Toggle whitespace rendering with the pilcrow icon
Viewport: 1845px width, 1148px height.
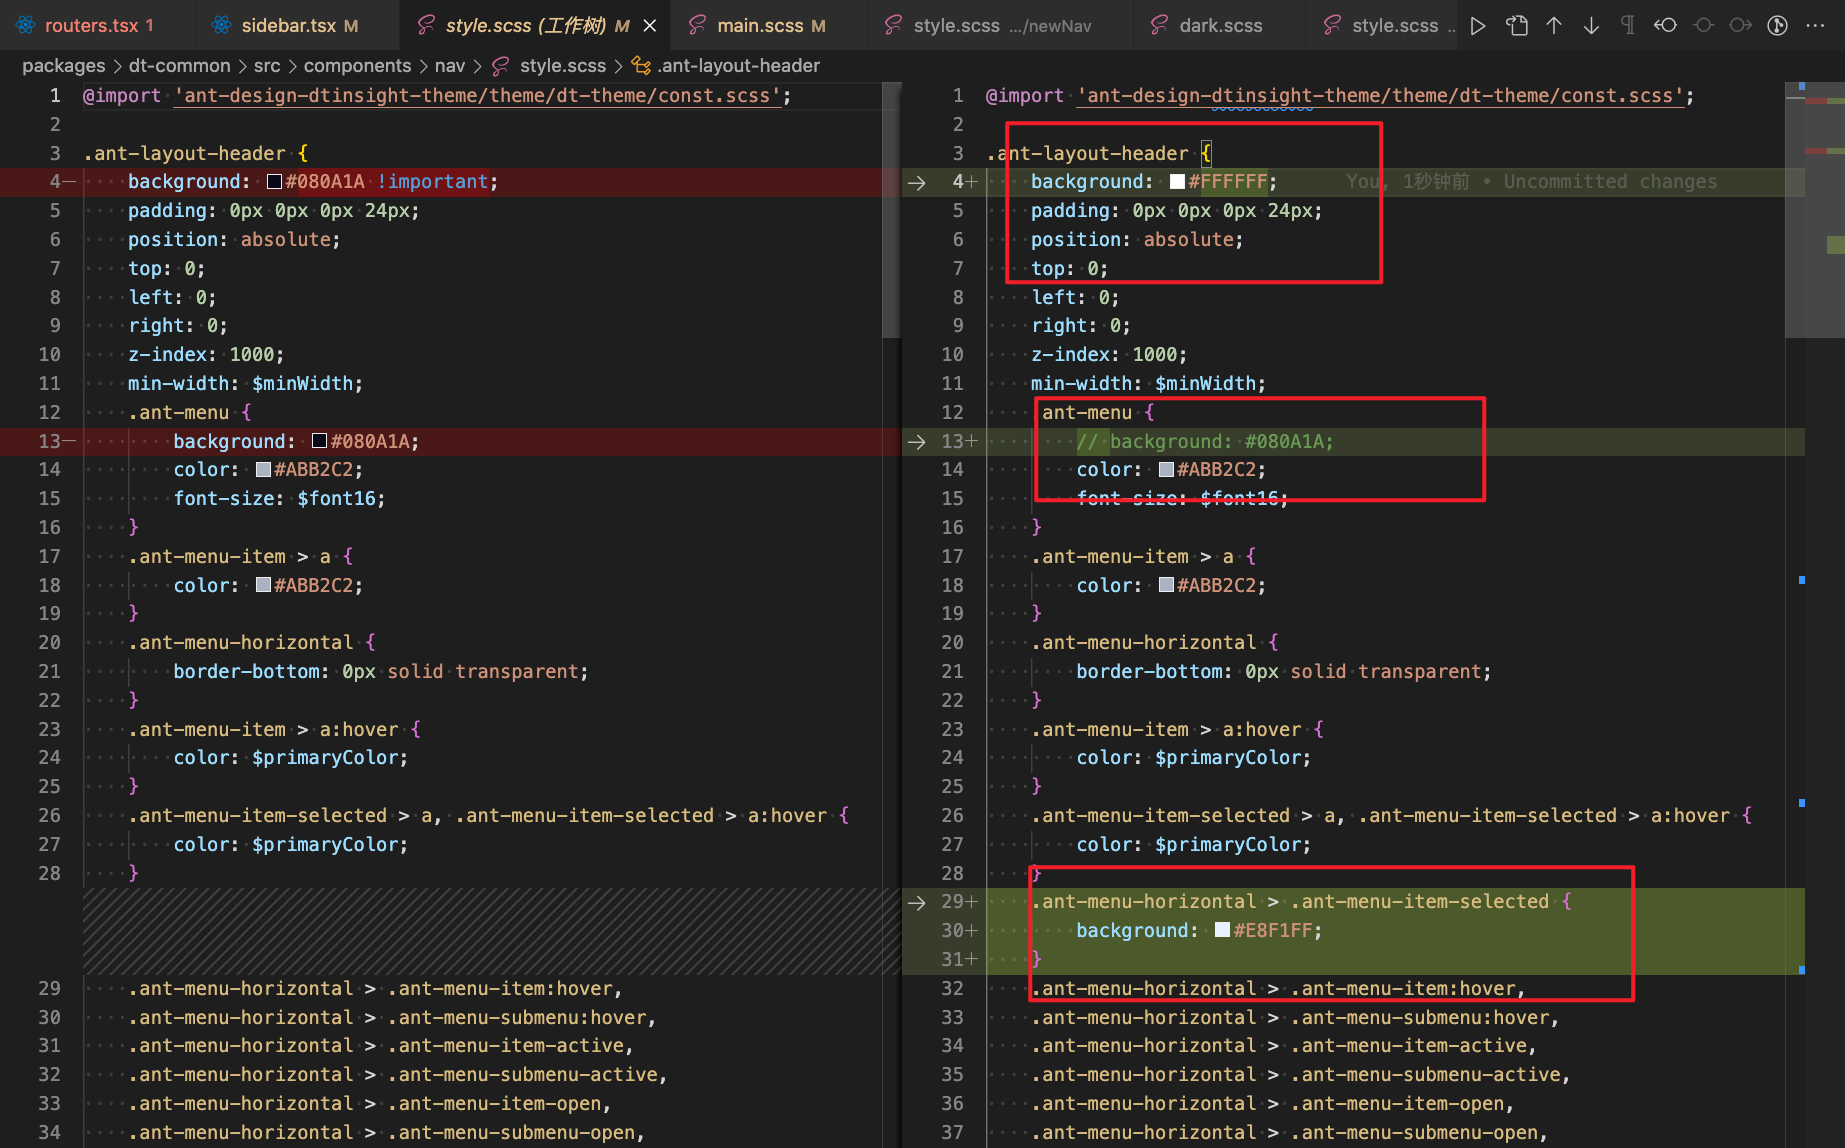point(1628,25)
